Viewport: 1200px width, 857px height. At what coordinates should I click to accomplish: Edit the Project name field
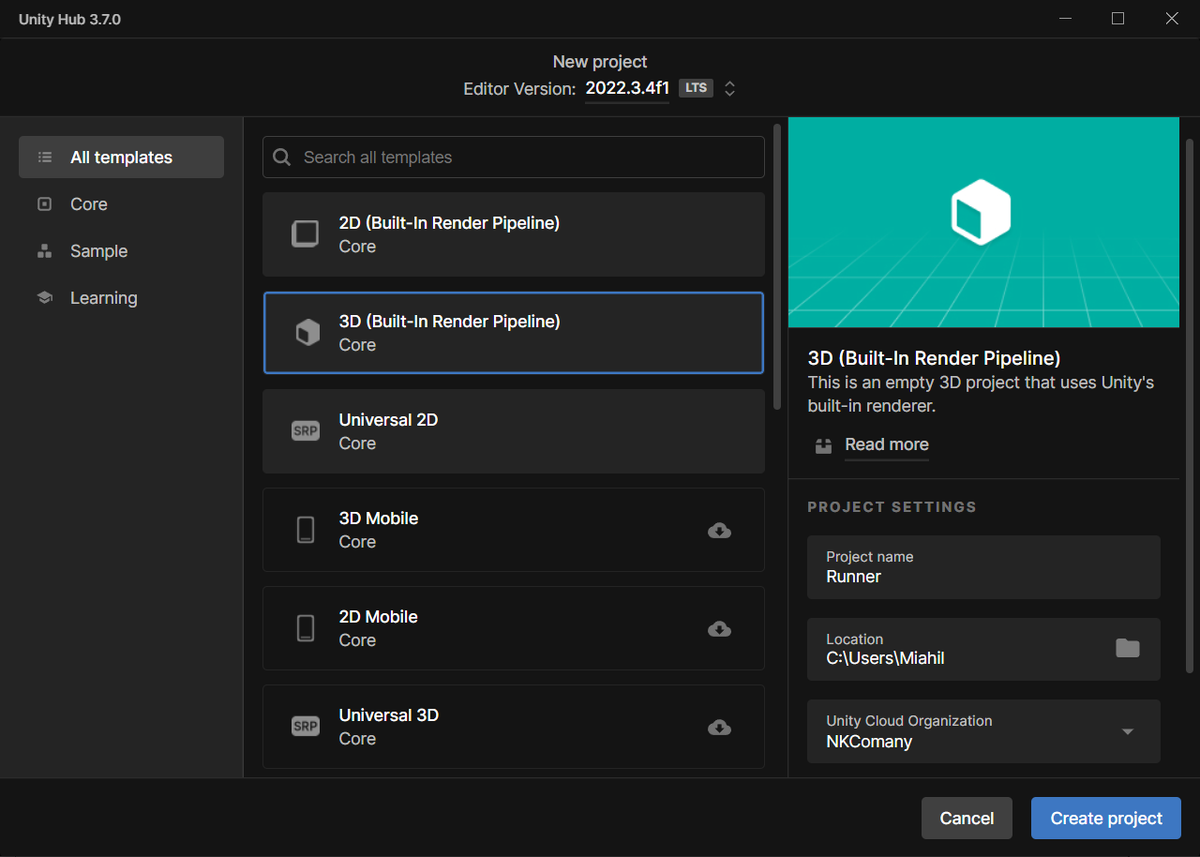point(984,567)
